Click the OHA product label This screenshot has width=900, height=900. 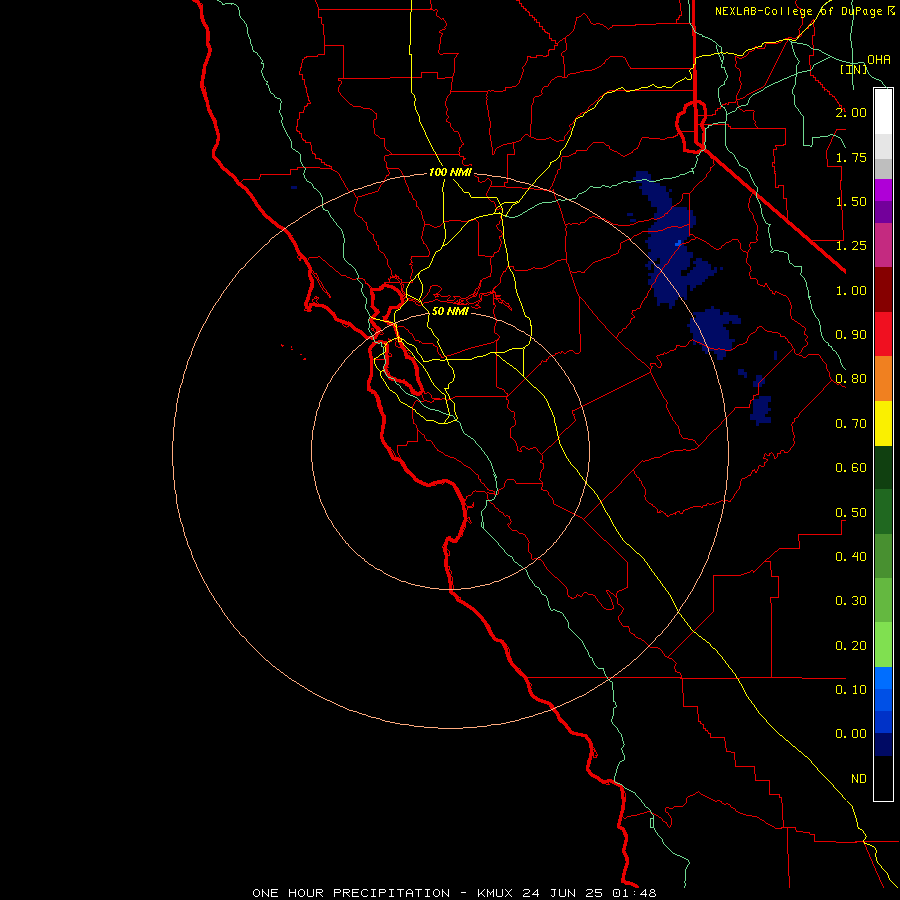(879, 59)
